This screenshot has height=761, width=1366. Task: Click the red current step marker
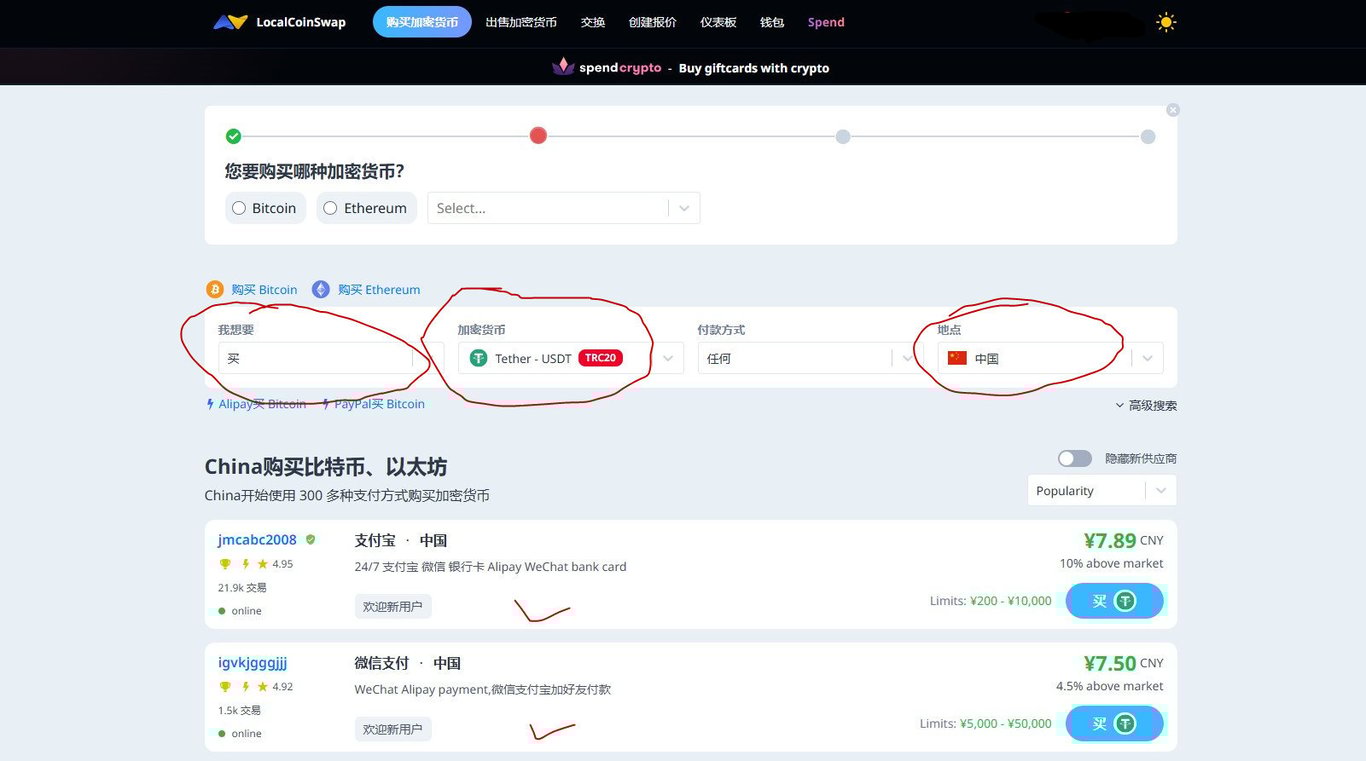click(538, 135)
